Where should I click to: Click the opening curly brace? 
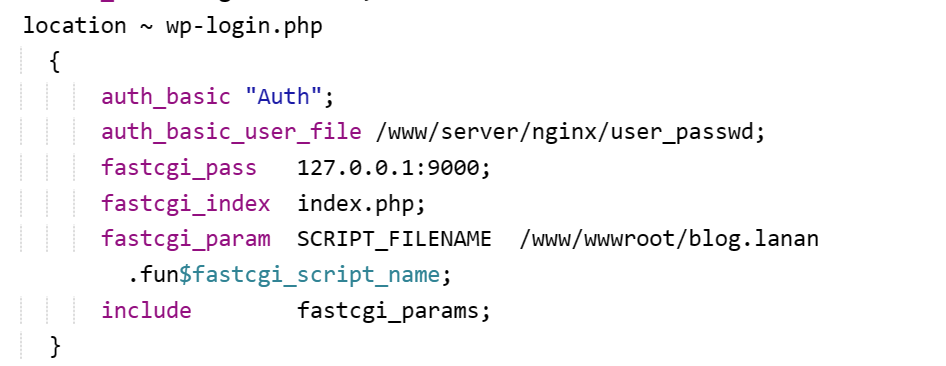click(55, 62)
